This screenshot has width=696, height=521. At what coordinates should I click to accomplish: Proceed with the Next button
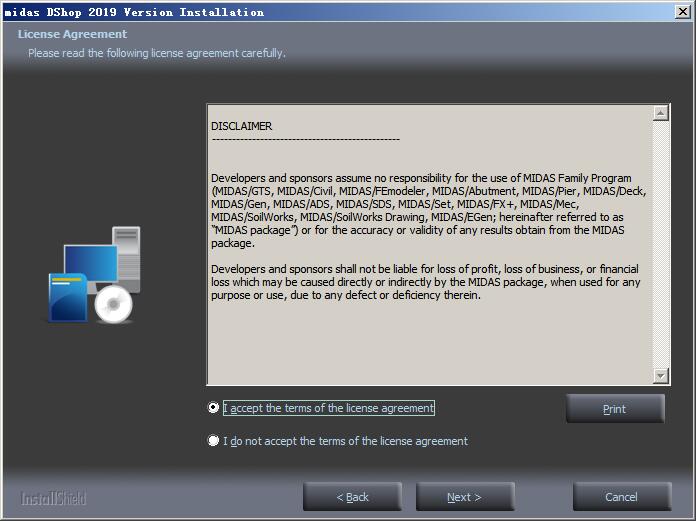click(465, 497)
